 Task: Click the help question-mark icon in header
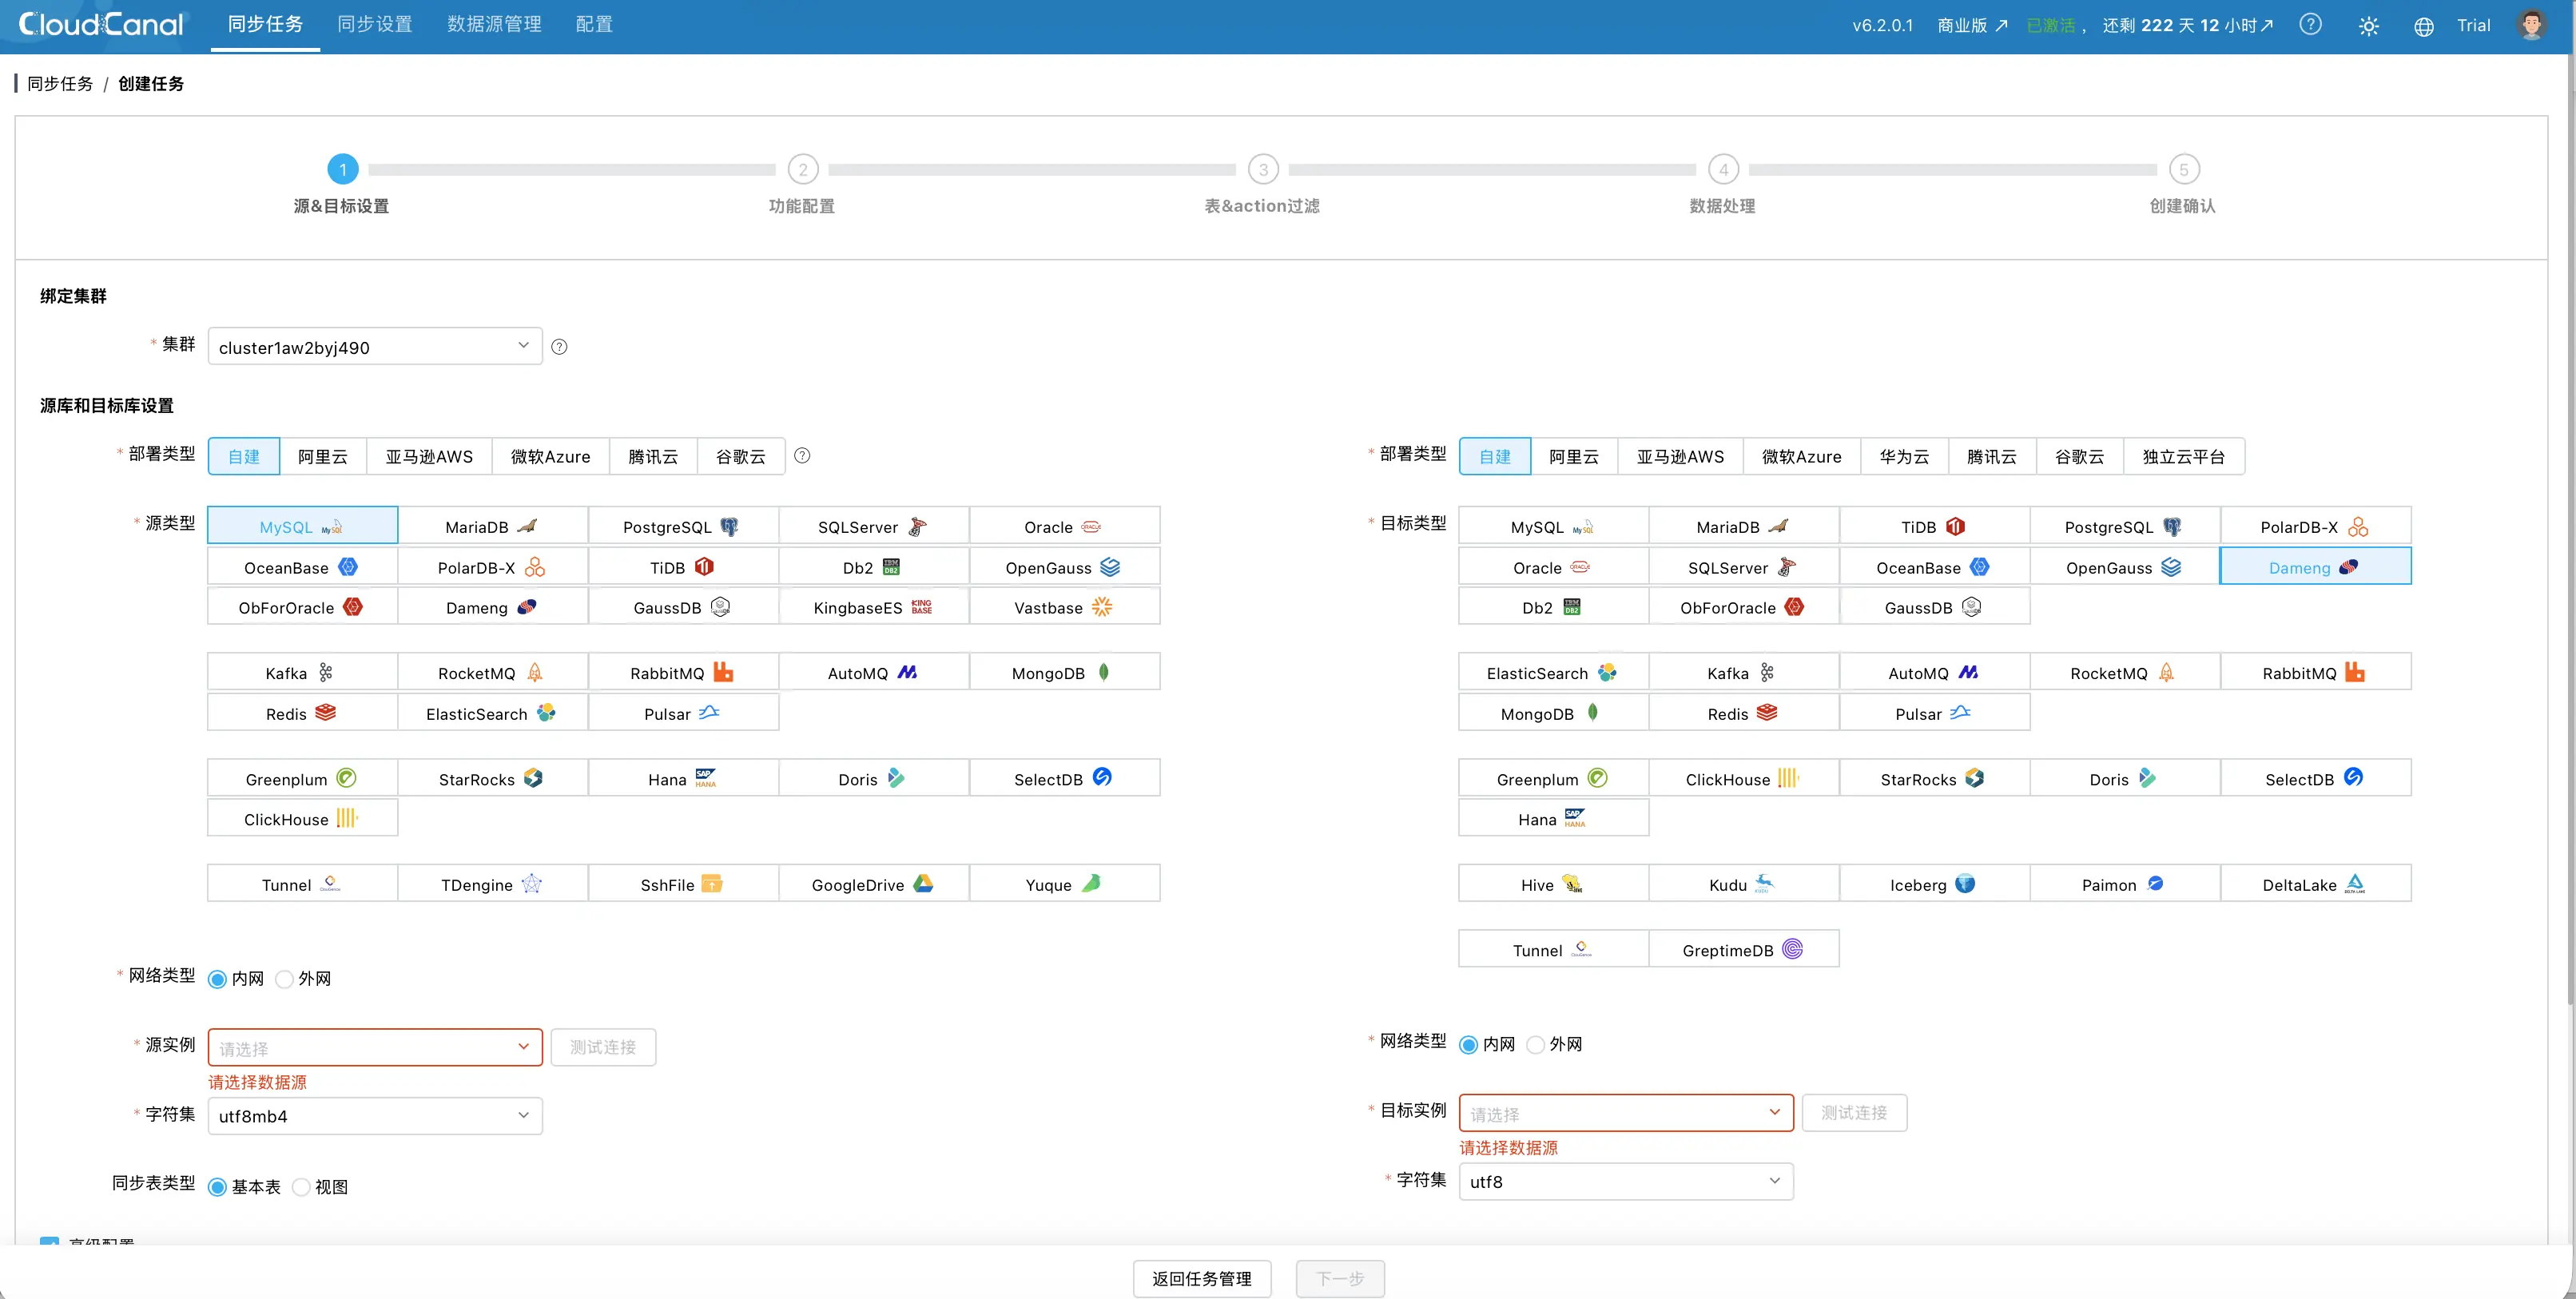coord(2310,25)
